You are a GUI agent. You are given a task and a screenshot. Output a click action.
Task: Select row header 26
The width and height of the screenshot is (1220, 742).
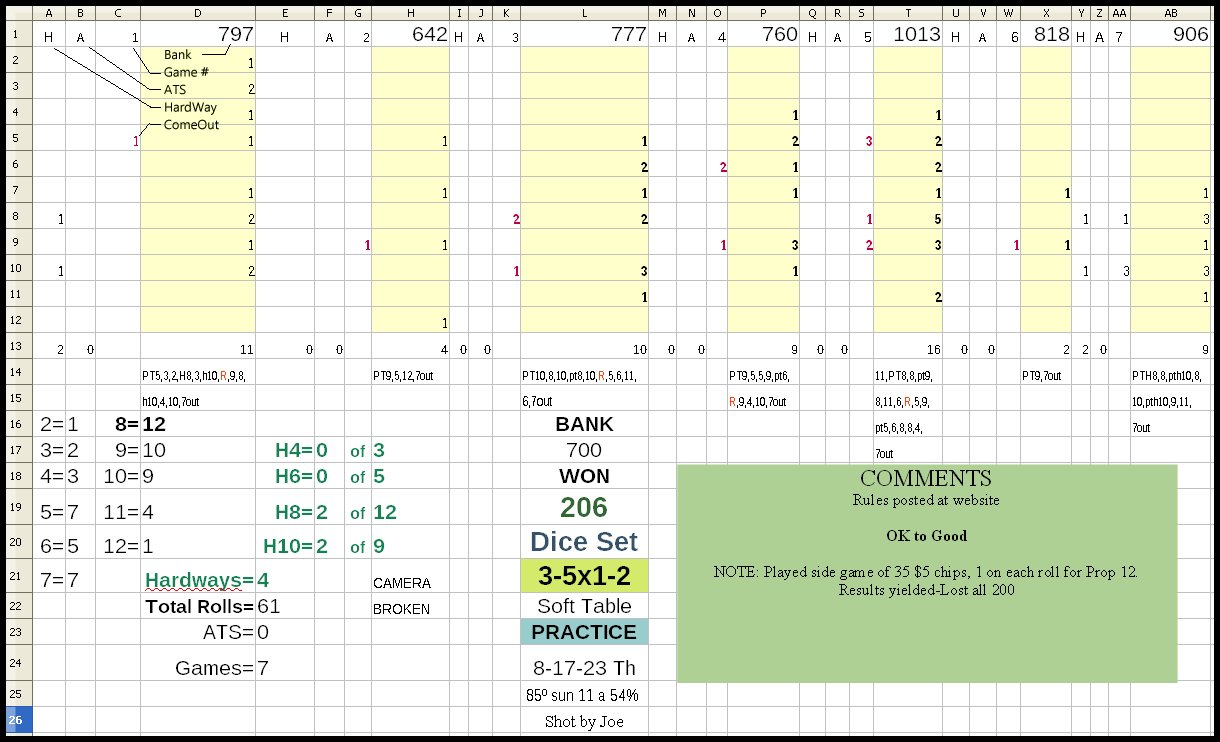tap(19, 720)
